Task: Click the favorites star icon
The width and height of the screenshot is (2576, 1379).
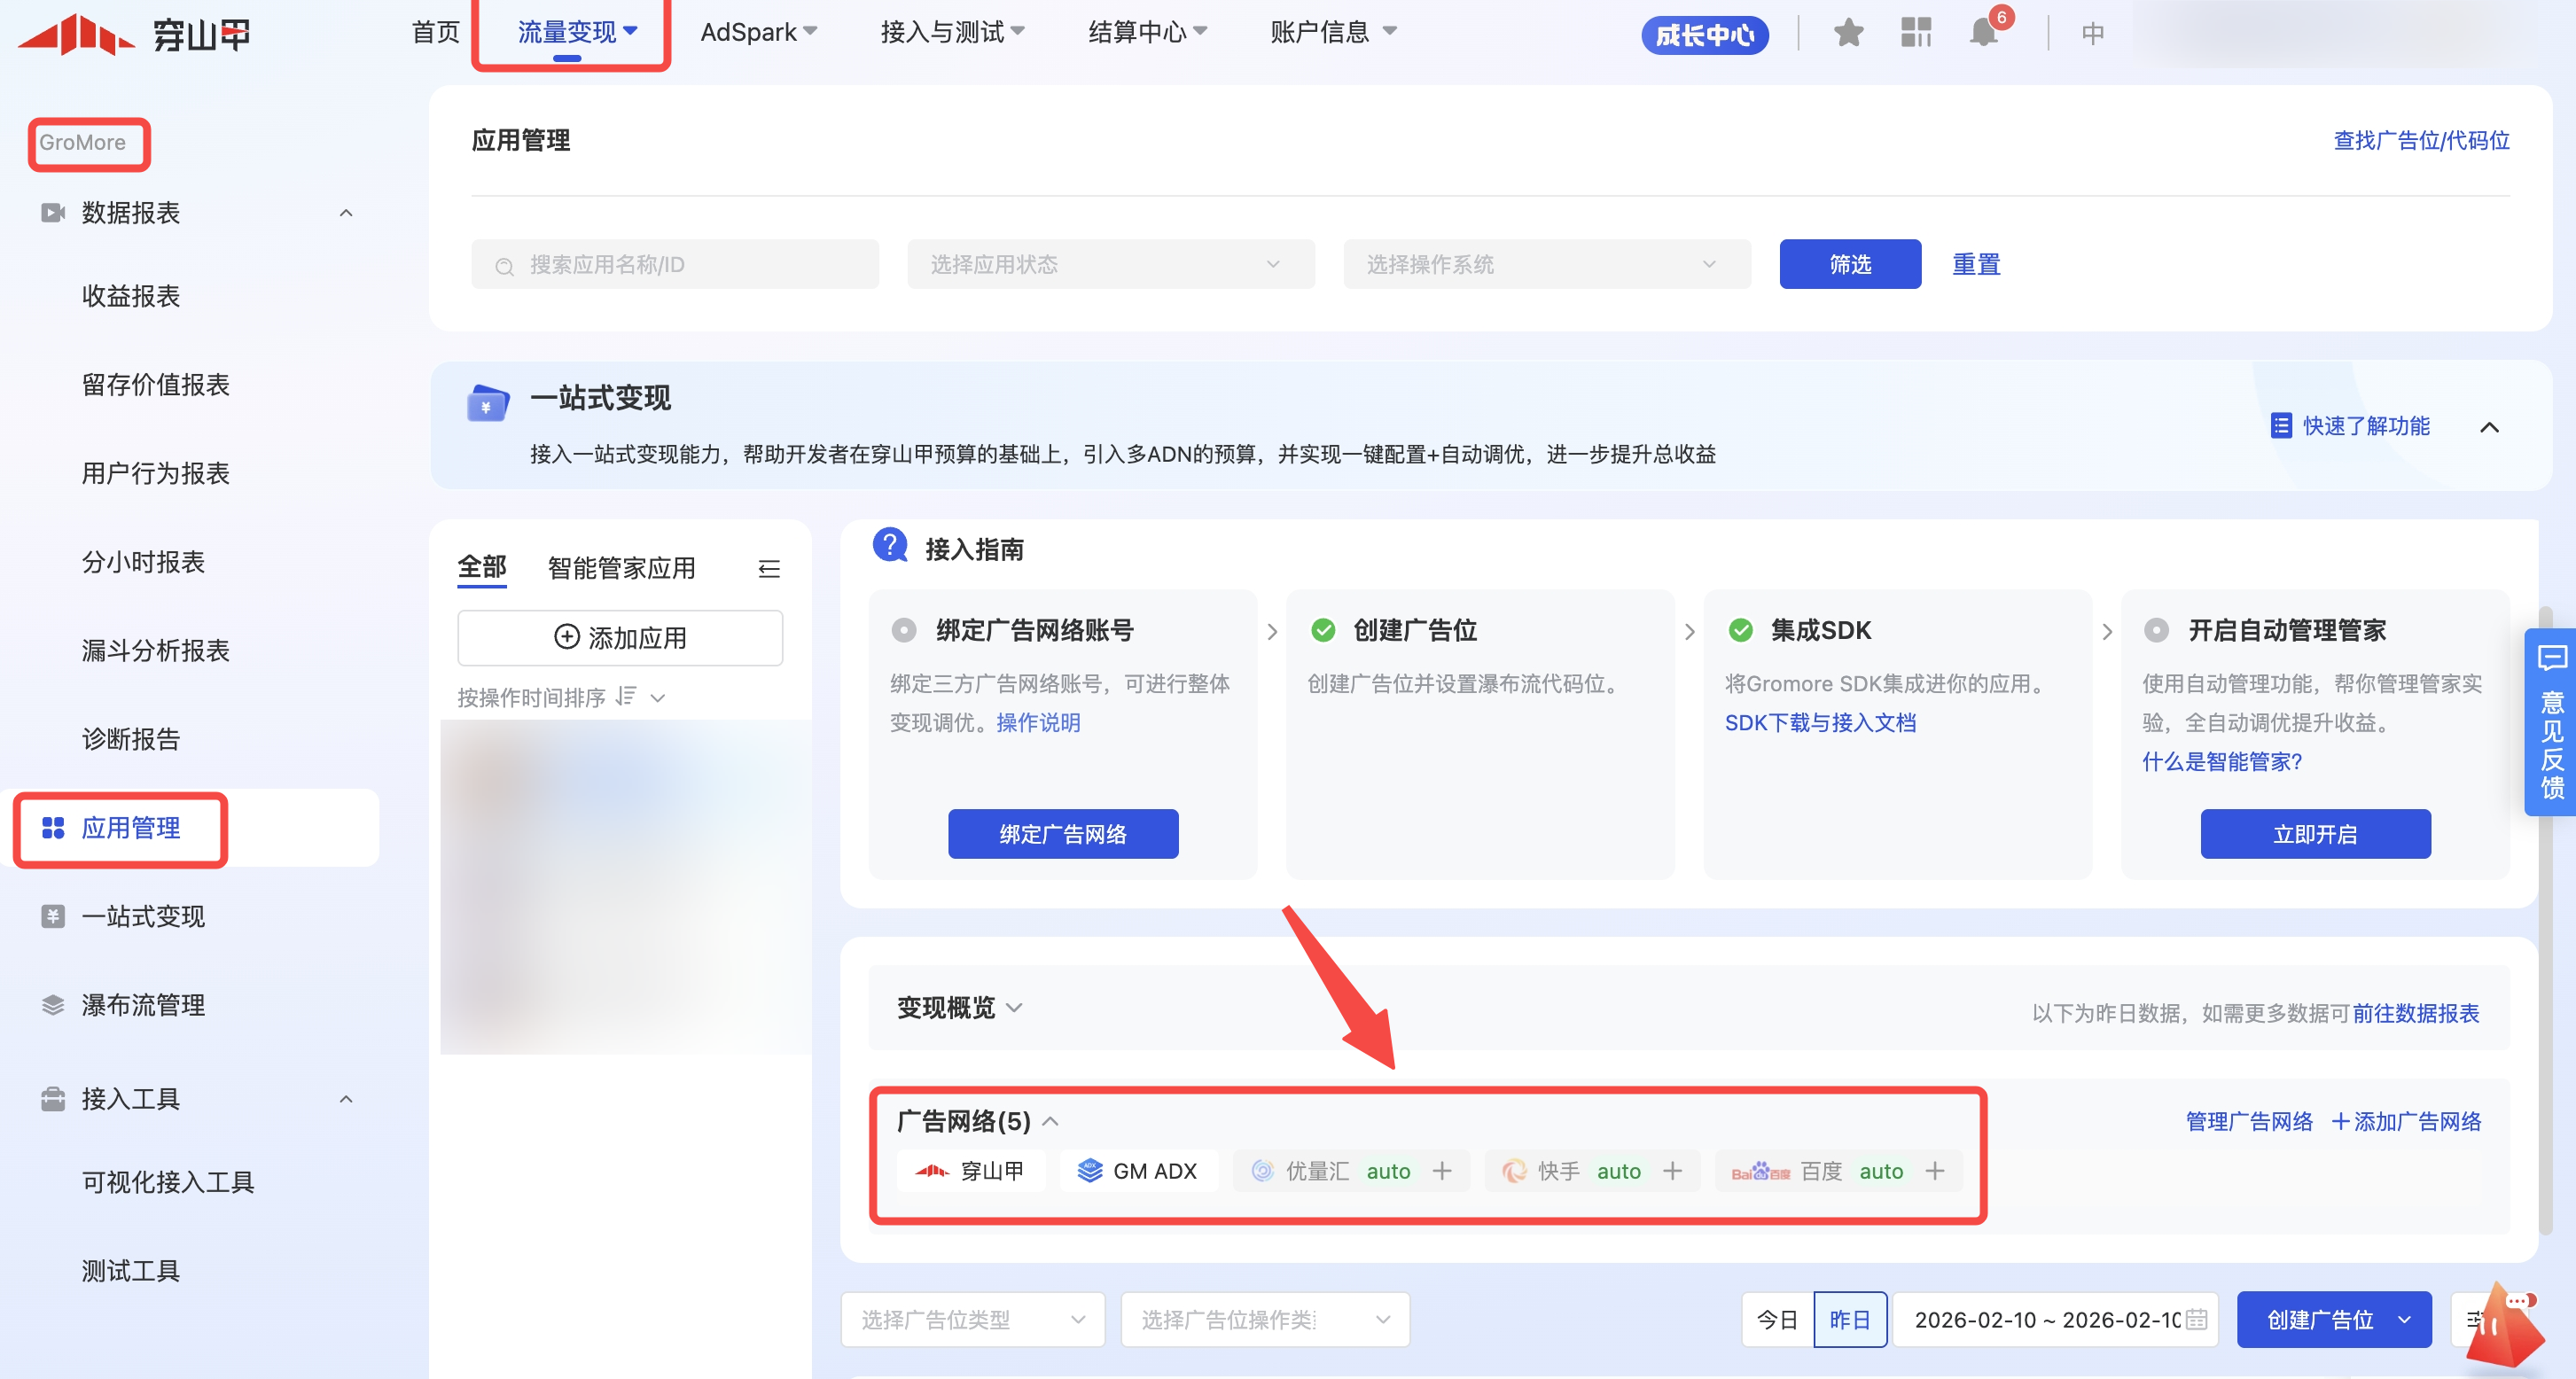Action: point(1848,33)
